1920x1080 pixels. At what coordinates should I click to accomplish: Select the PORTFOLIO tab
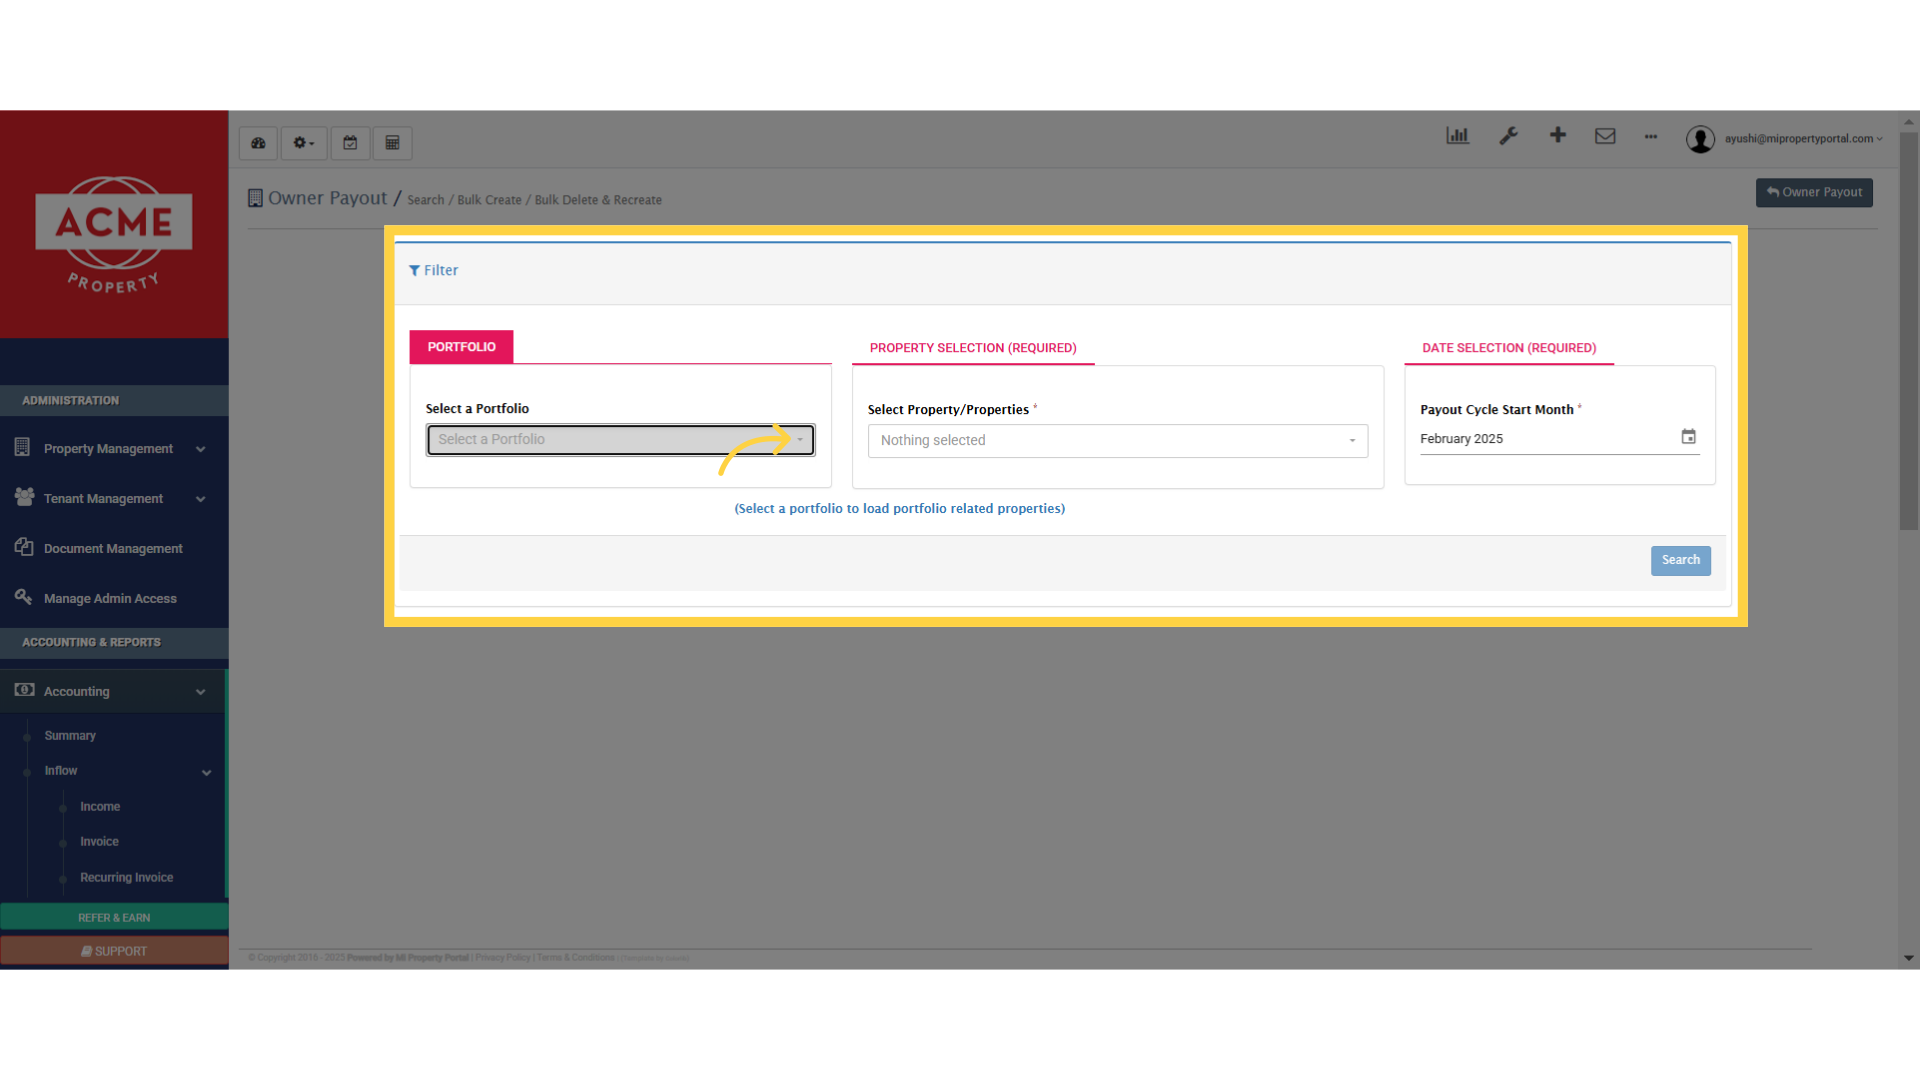point(461,347)
